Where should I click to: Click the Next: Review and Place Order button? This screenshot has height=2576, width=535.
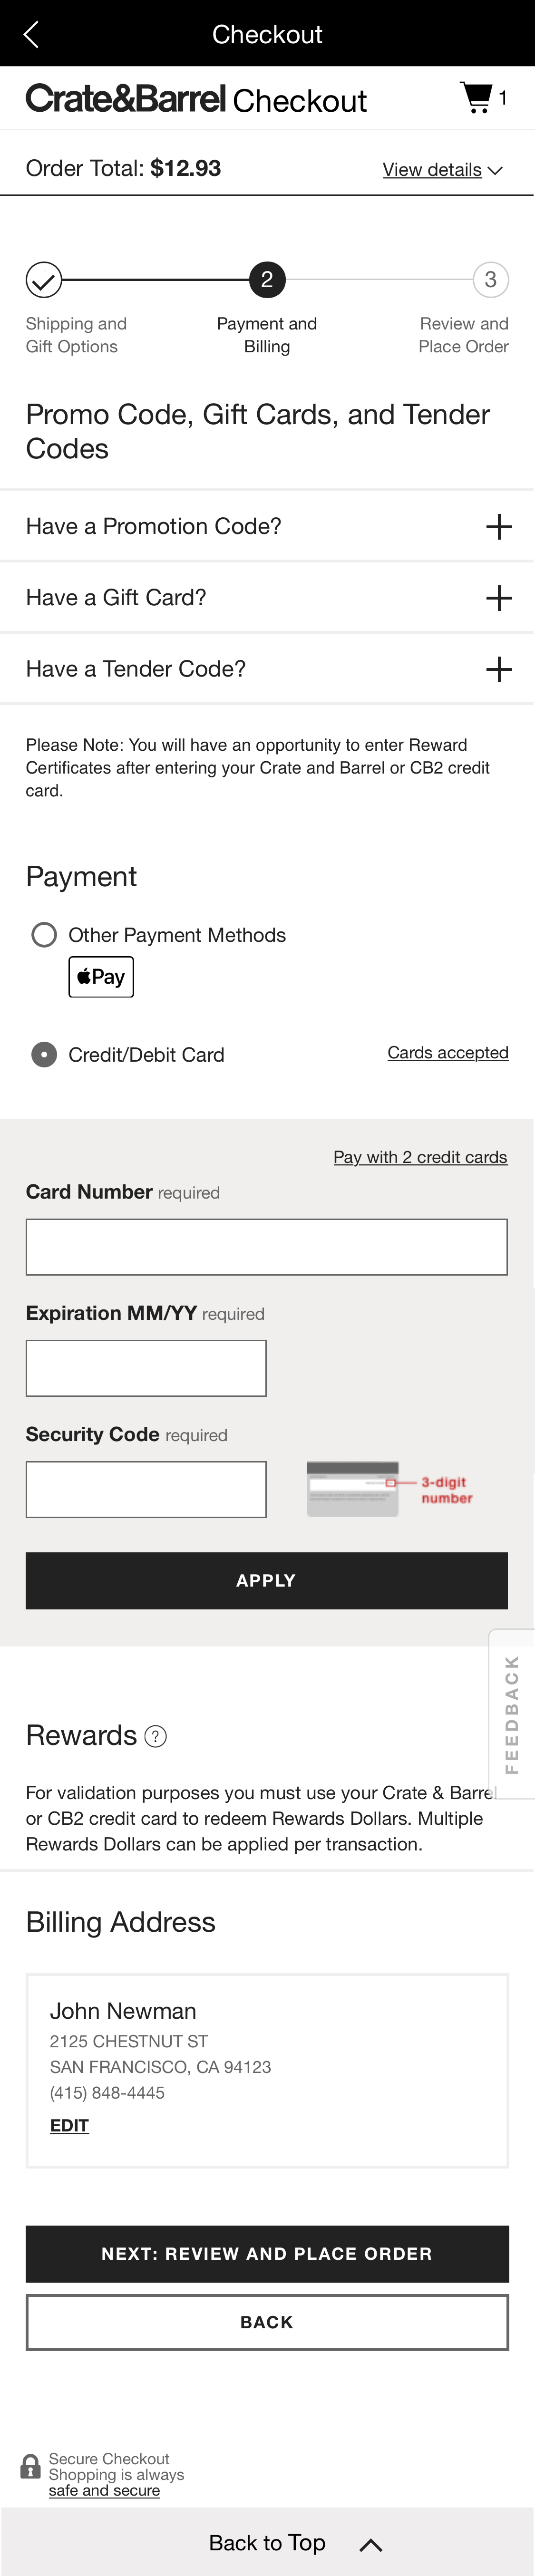tap(266, 2253)
